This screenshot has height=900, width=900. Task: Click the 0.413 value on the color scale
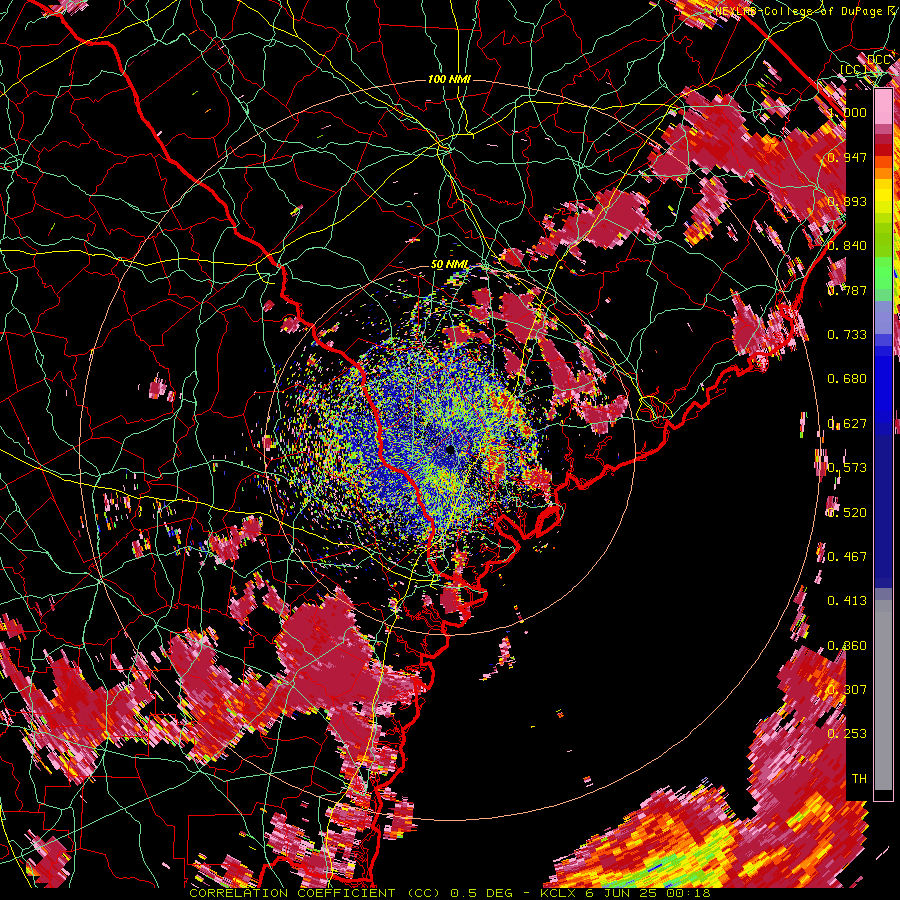(847, 601)
